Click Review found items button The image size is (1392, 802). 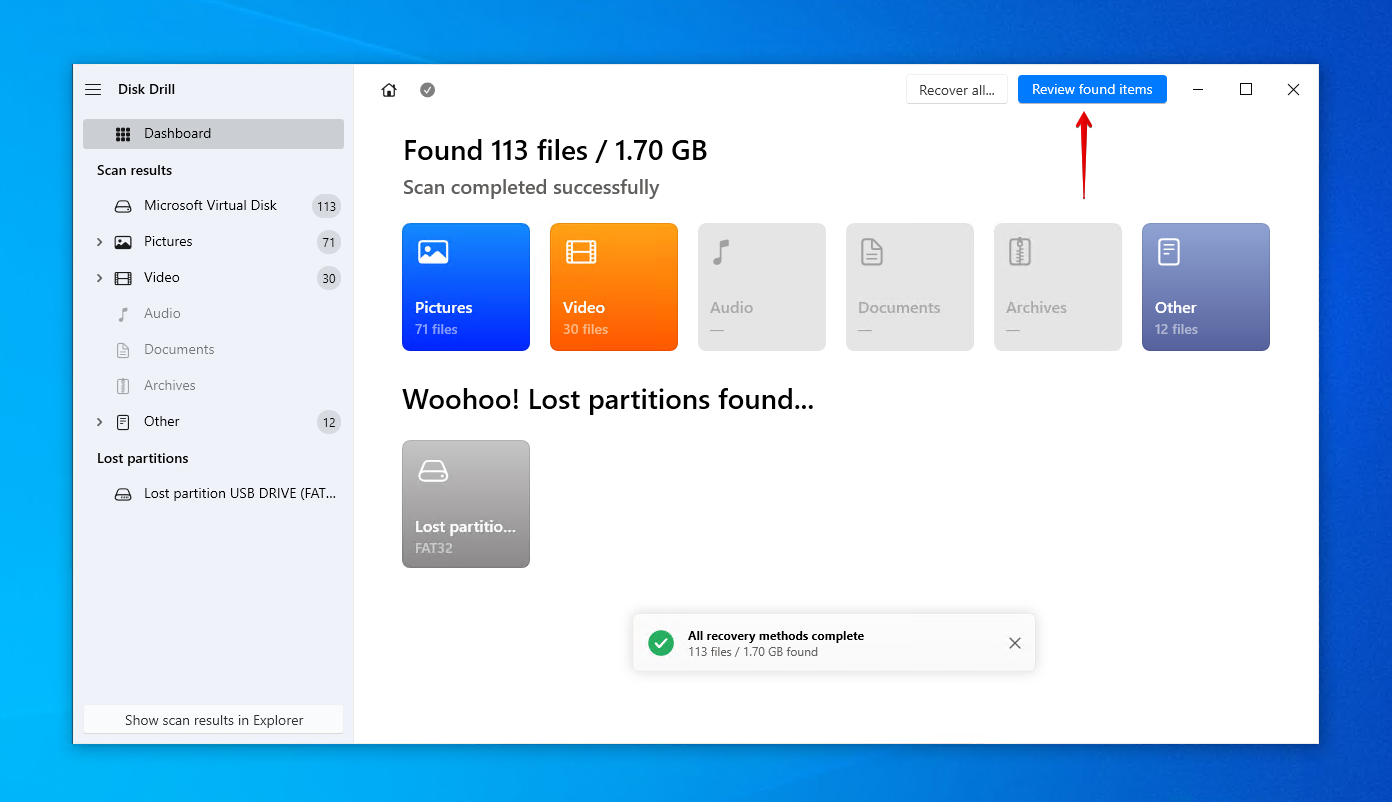point(1092,89)
